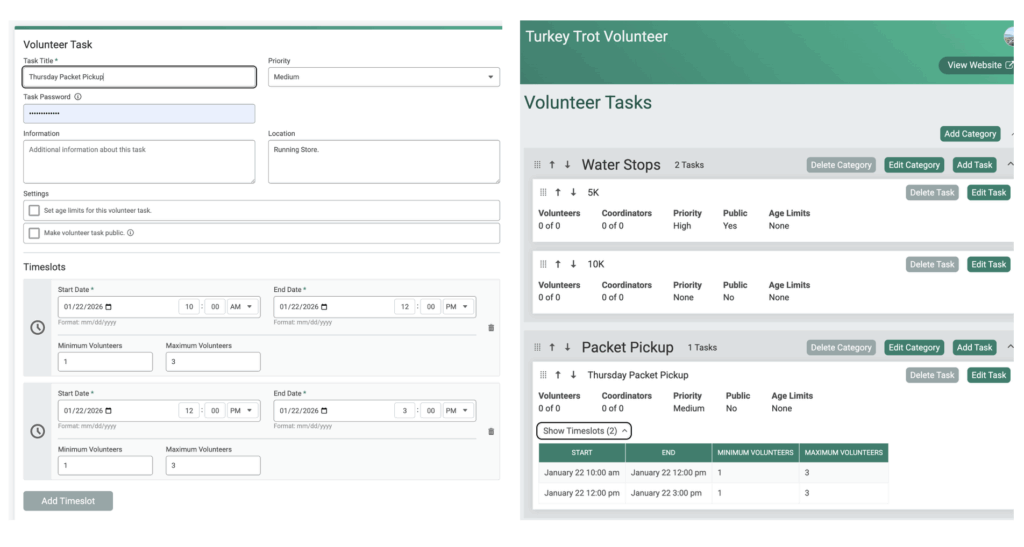1024x547 pixels.
Task: Click the trash icon for the first timeslot
Action: [x=490, y=327]
